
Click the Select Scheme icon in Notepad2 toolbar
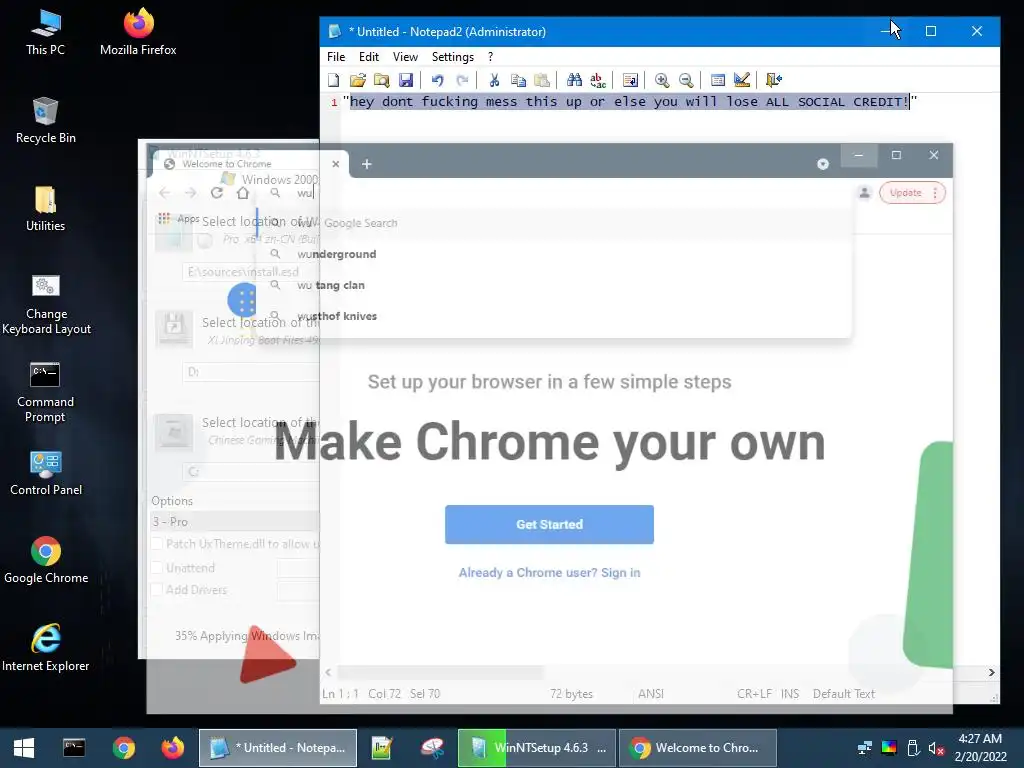[718, 80]
